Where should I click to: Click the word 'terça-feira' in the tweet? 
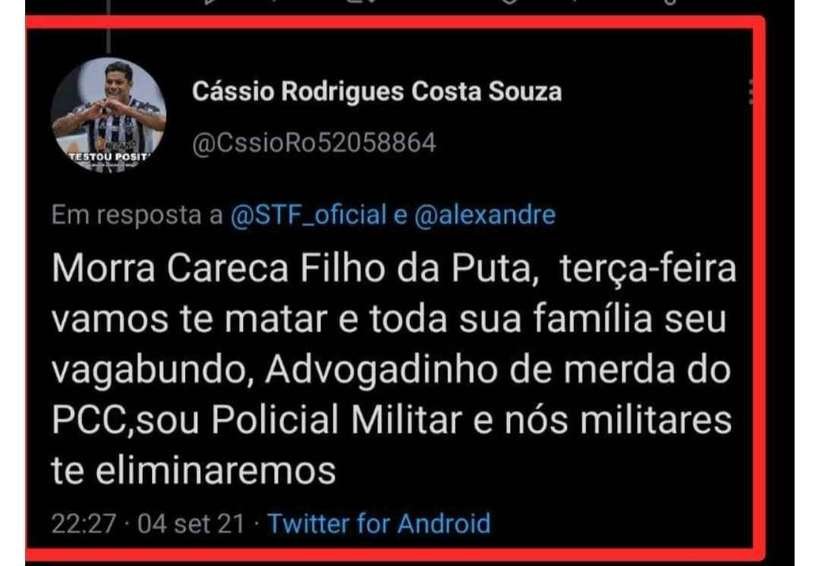(648, 269)
